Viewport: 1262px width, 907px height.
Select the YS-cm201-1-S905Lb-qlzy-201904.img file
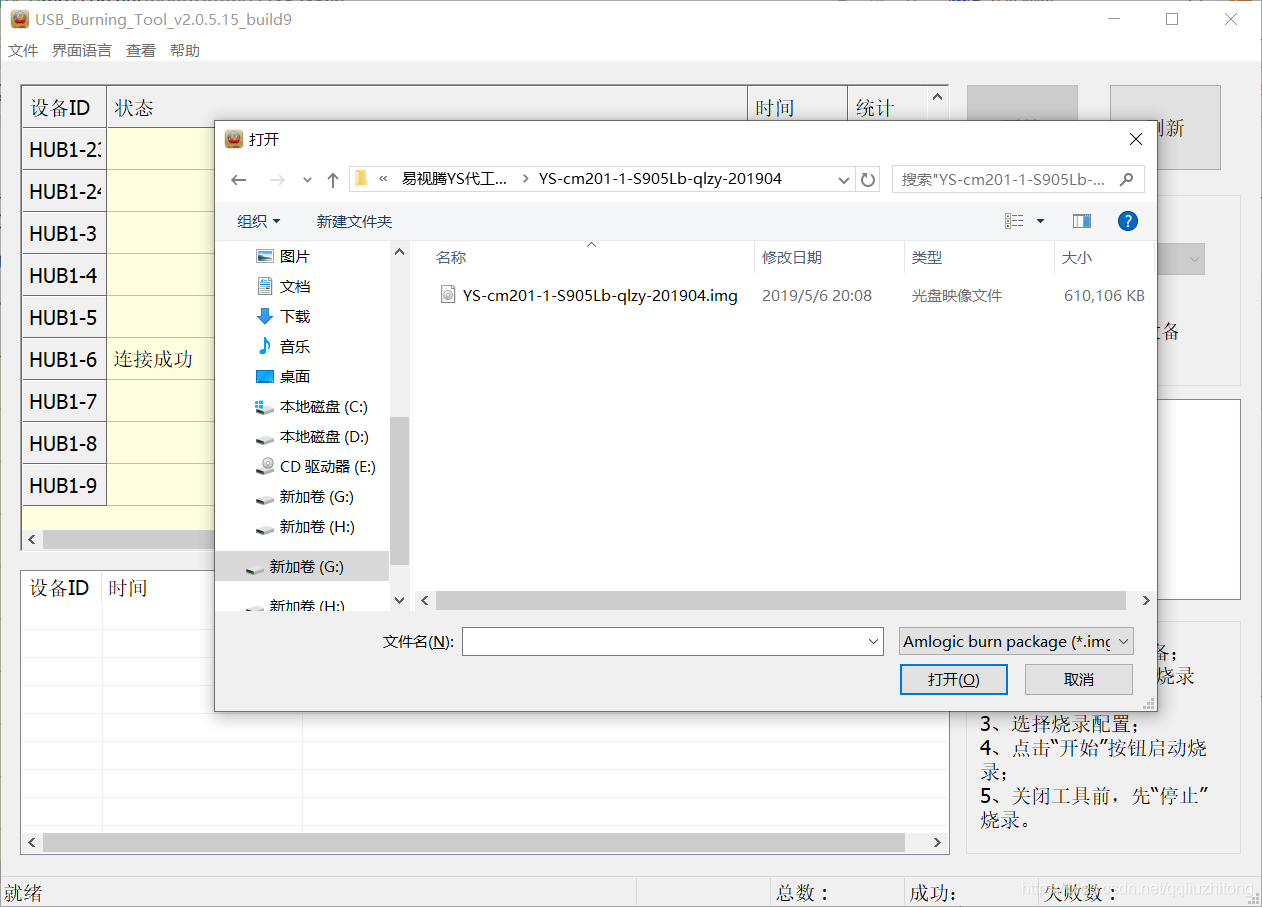point(599,296)
